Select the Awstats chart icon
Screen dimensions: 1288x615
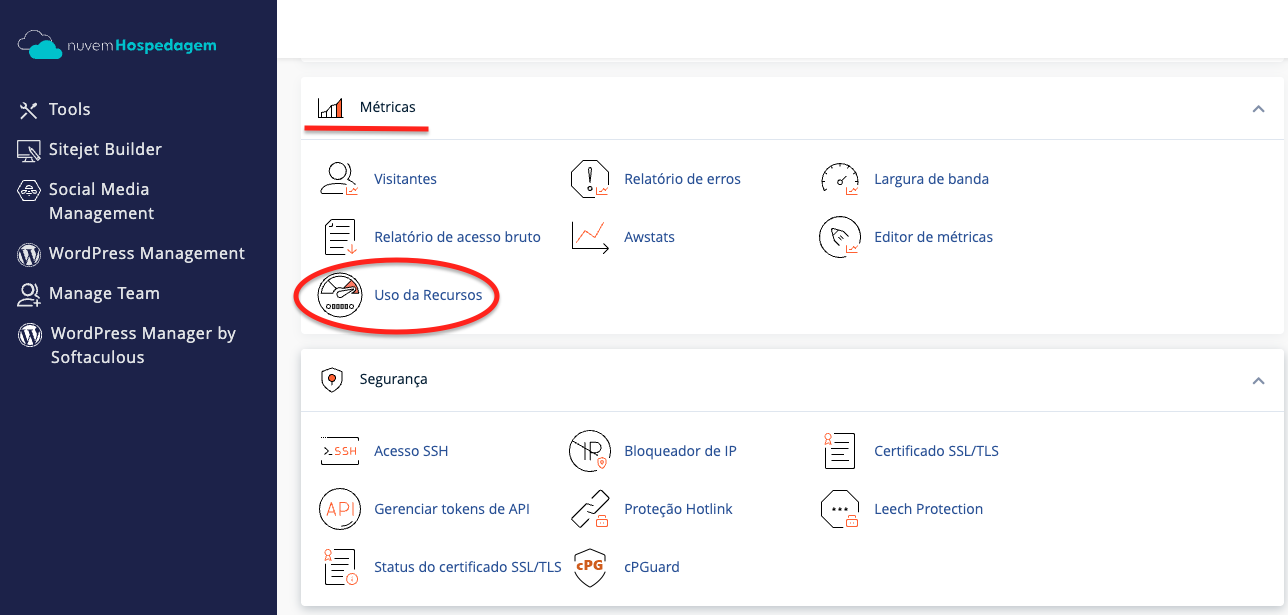[x=589, y=237]
